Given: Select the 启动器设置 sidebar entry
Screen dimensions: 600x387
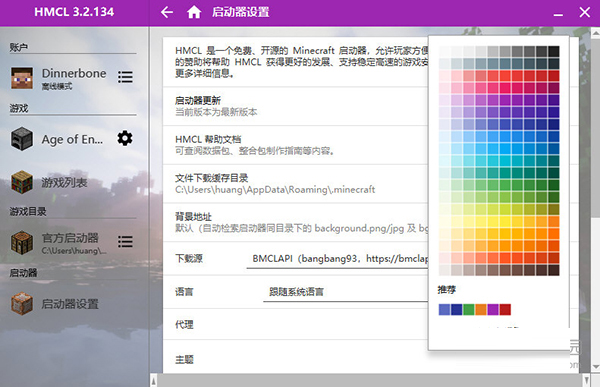Looking at the screenshot, I should click(x=73, y=304).
